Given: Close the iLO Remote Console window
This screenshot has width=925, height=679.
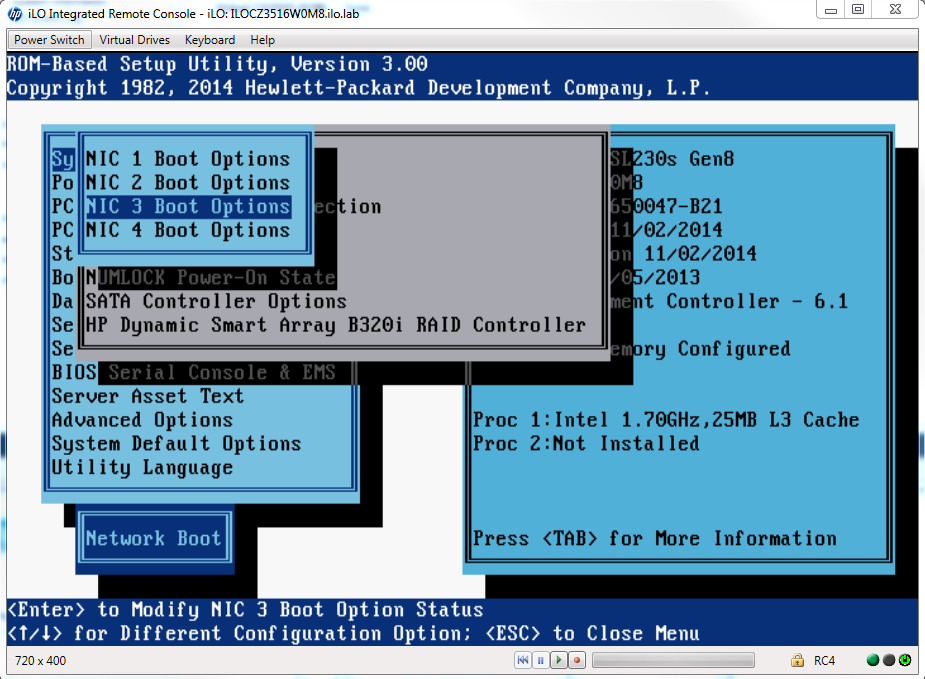Looking at the screenshot, I should tap(895, 10).
